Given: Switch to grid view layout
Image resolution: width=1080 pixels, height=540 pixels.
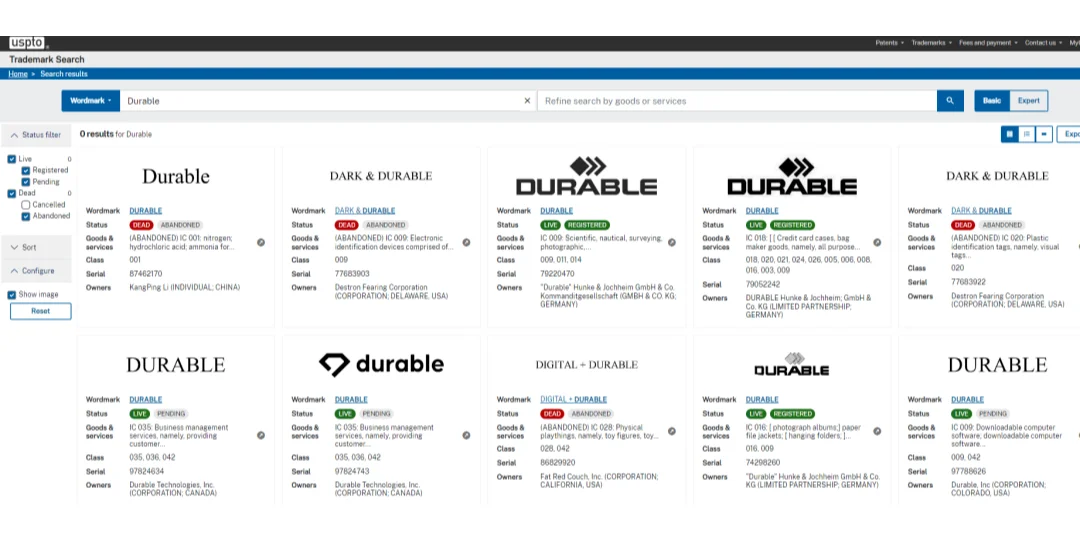Looking at the screenshot, I should point(1010,134).
